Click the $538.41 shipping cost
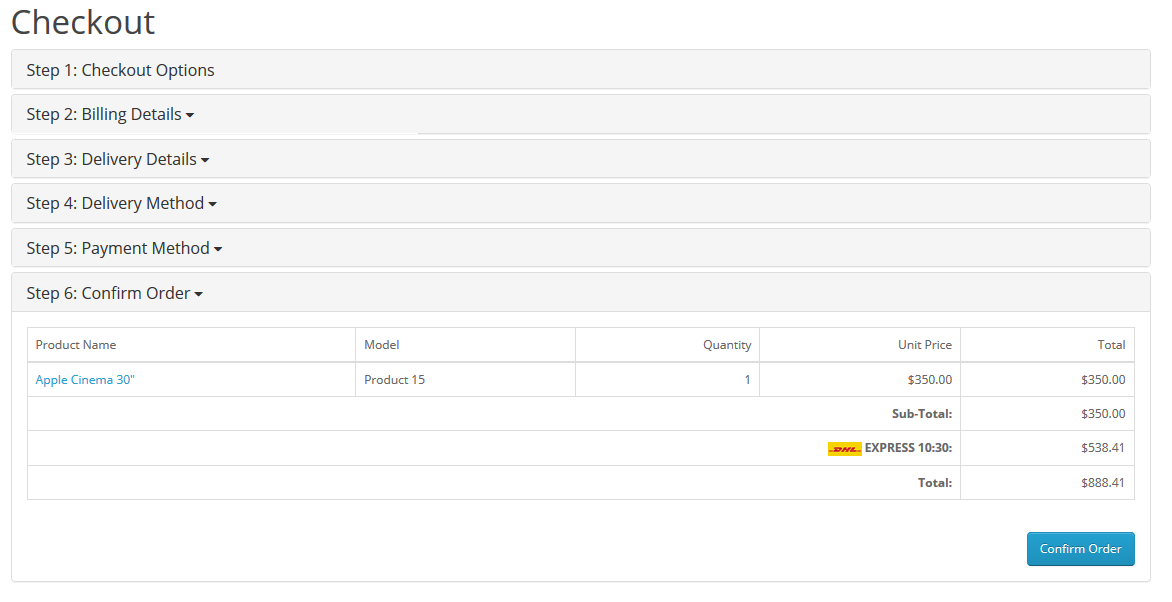Viewport: 1172px width, 602px height. pyautogui.click(x=1102, y=448)
